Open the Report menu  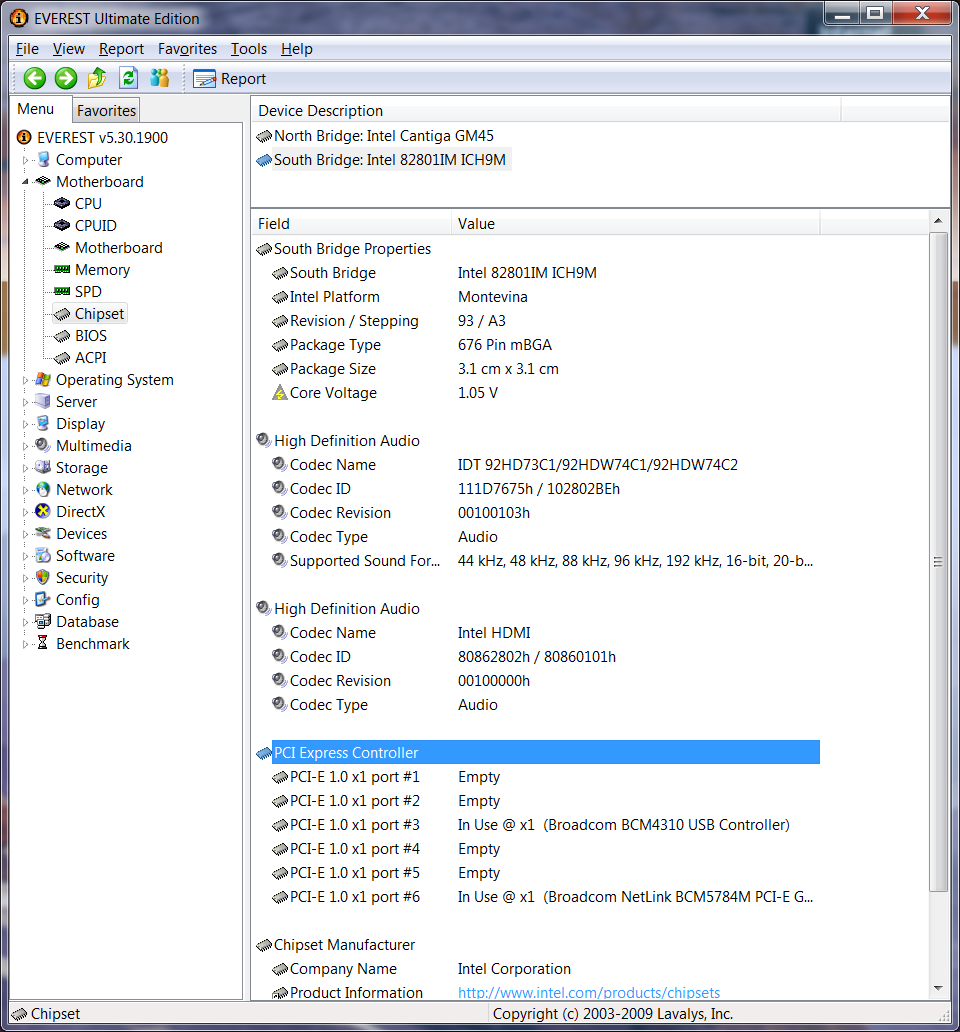121,49
